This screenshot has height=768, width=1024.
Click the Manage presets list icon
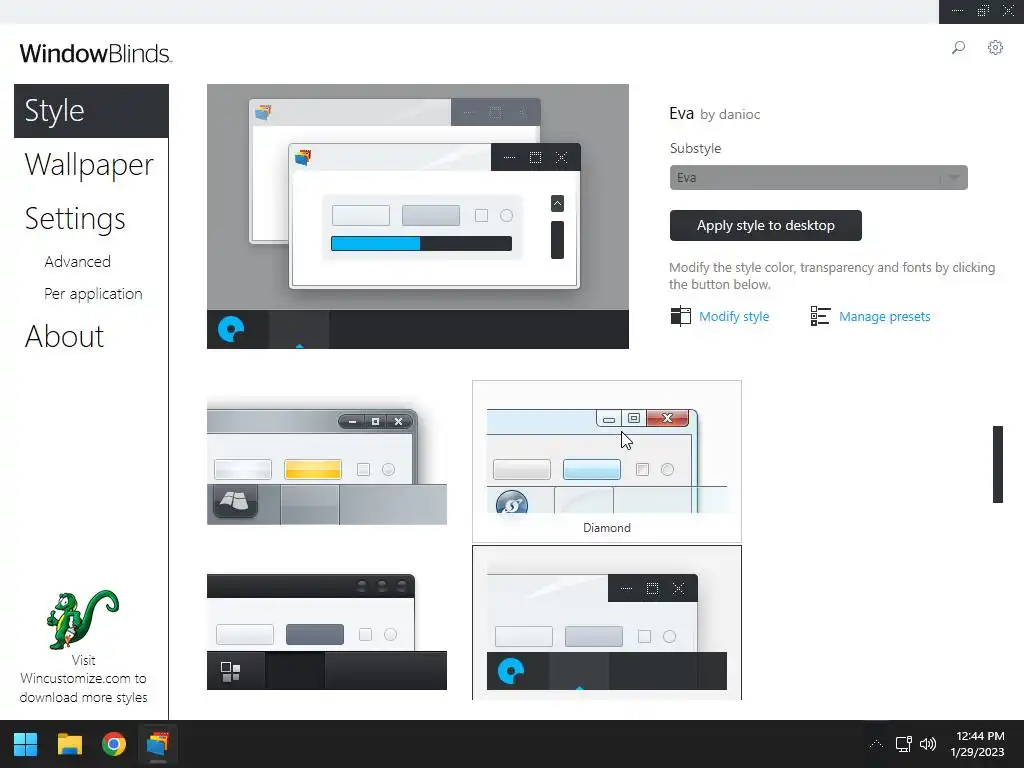tap(820, 316)
